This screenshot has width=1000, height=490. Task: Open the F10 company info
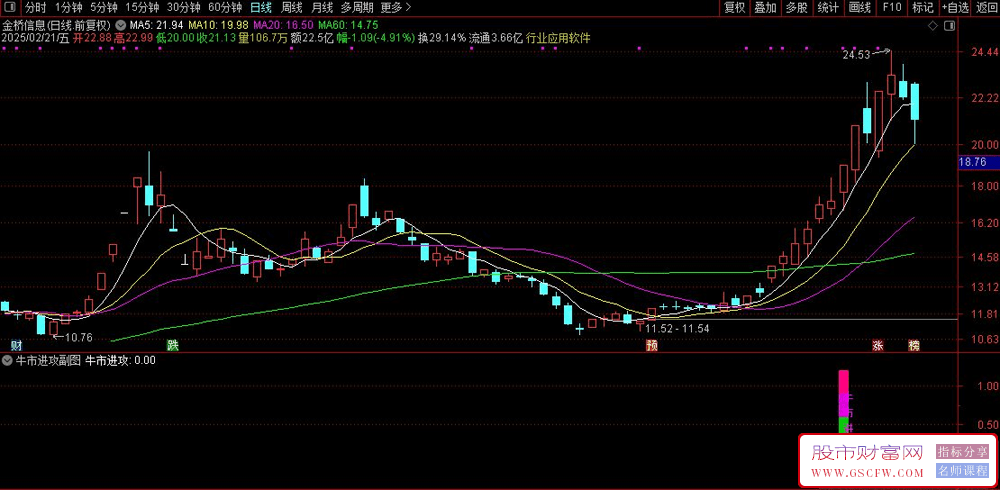pos(892,8)
